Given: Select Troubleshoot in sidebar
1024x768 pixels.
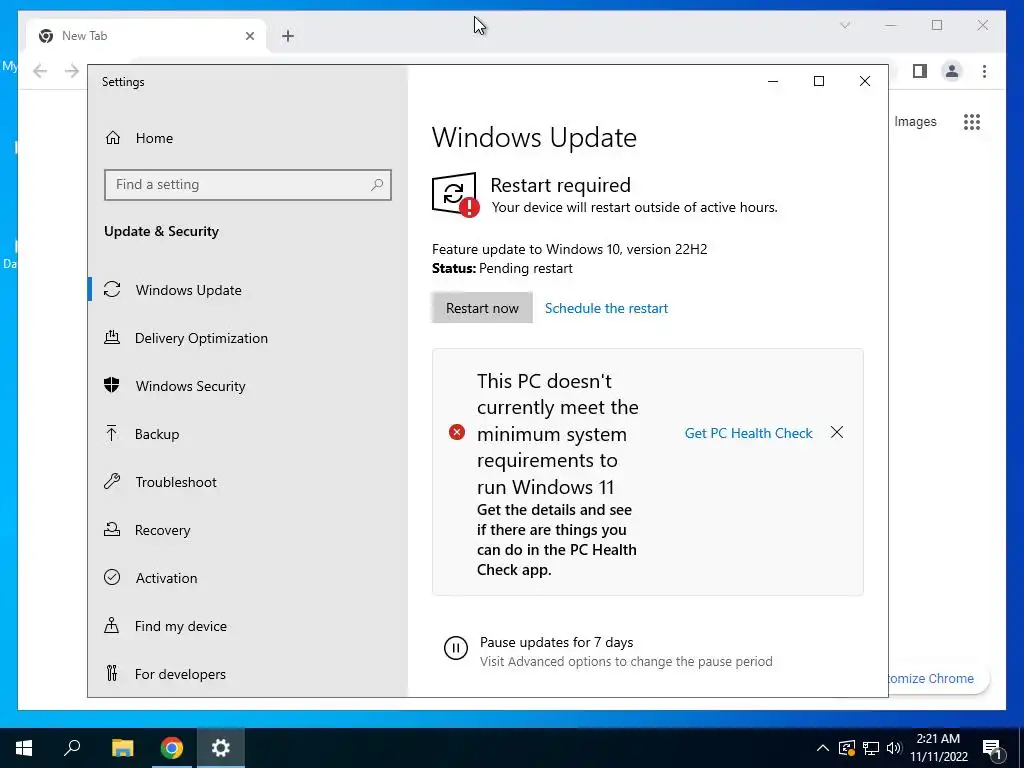Looking at the screenshot, I should (x=176, y=482).
